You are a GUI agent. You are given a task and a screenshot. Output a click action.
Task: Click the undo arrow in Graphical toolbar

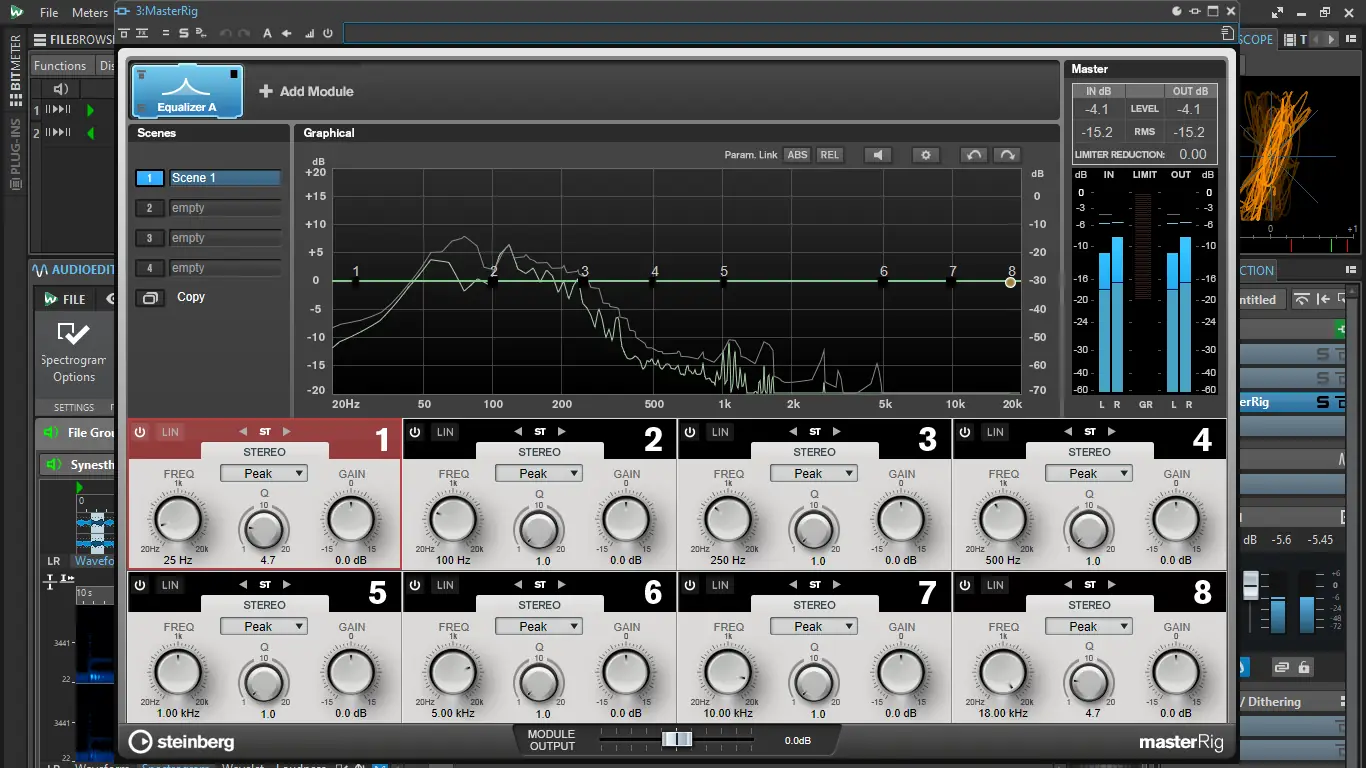coord(974,155)
